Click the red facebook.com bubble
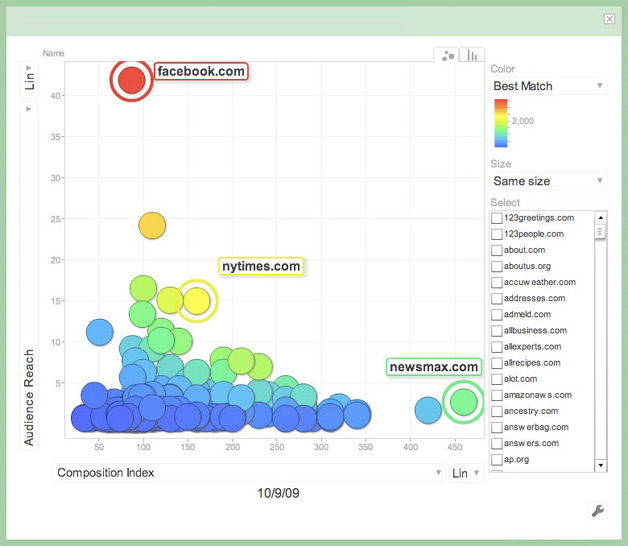Viewport: 628px width, 546px height. (131, 80)
